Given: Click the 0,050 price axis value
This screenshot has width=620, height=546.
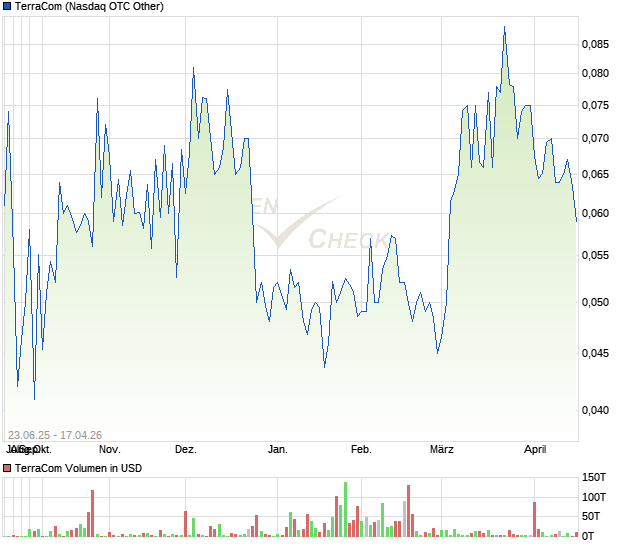Looking at the screenshot, I should pyautogui.click(x=595, y=302).
